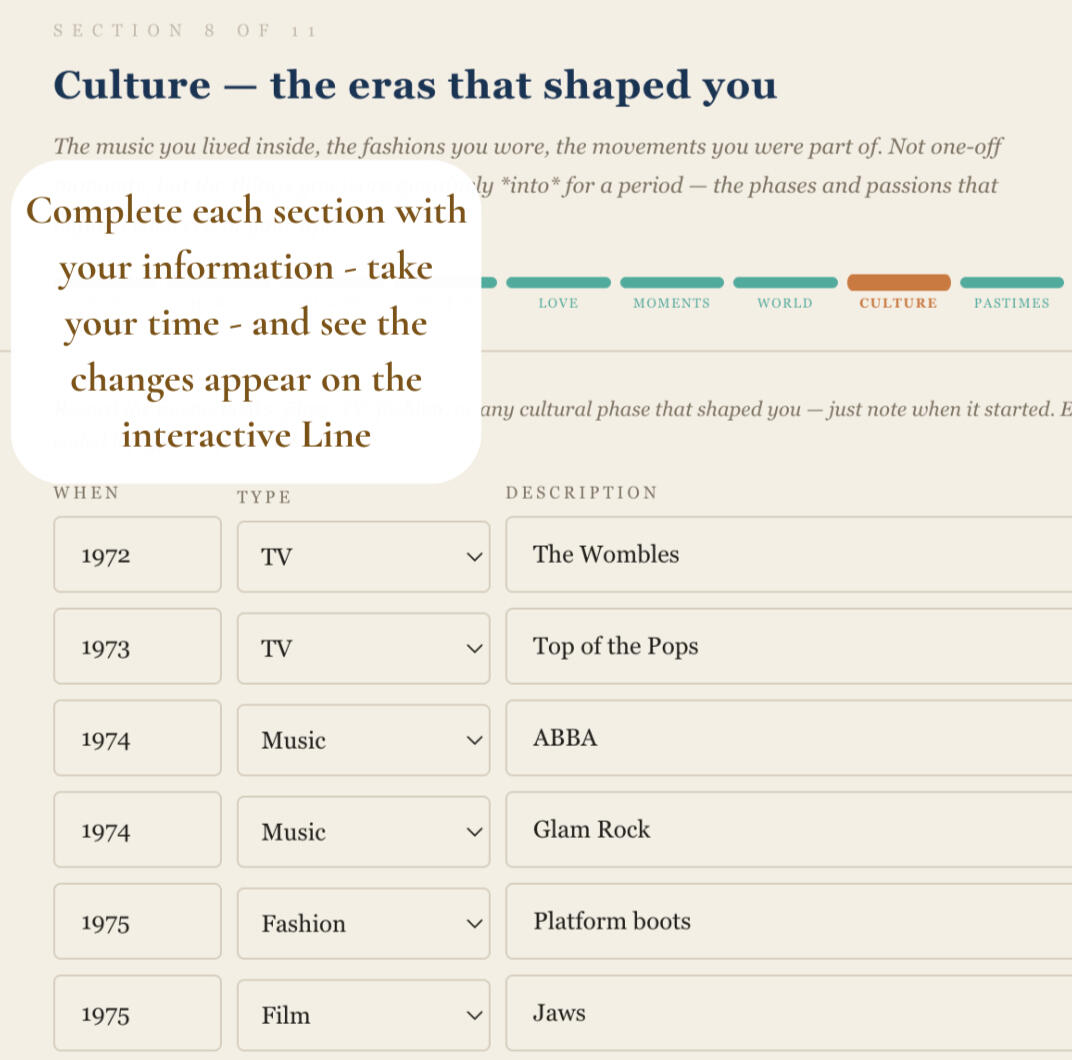Edit the Glam Rock description field
The width and height of the screenshot is (1072, 1060).
click(x=789, y=830)
